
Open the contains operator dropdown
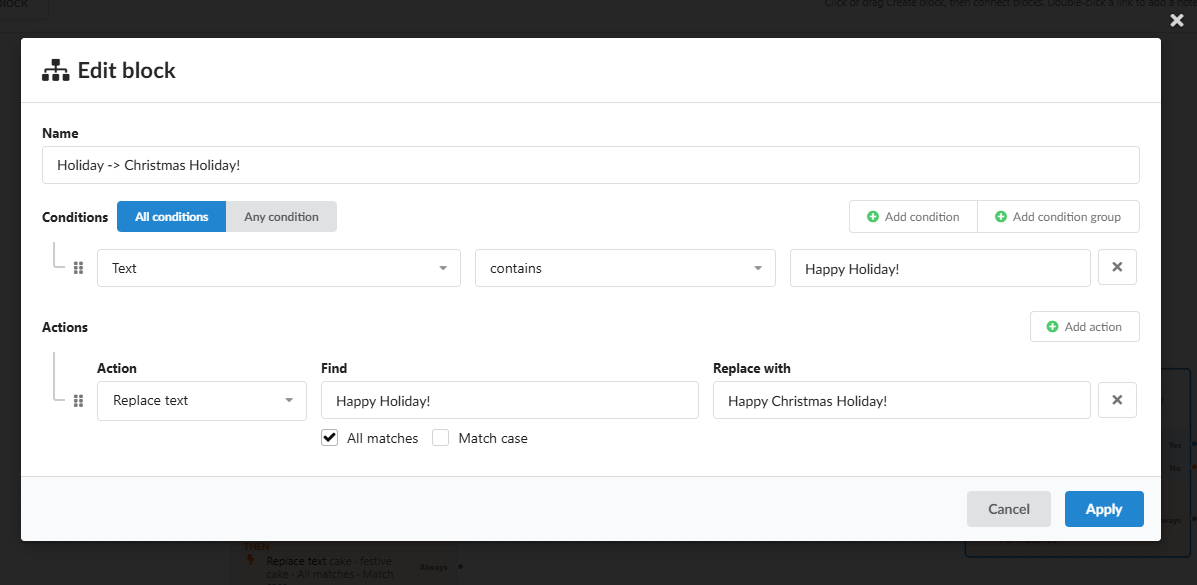(625, 268)
